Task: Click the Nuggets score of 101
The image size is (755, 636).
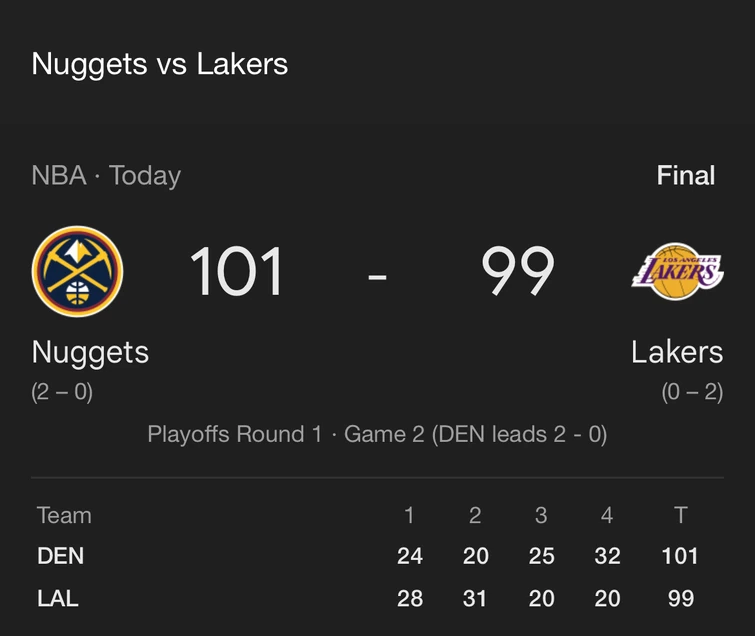Action: point(237,271)
